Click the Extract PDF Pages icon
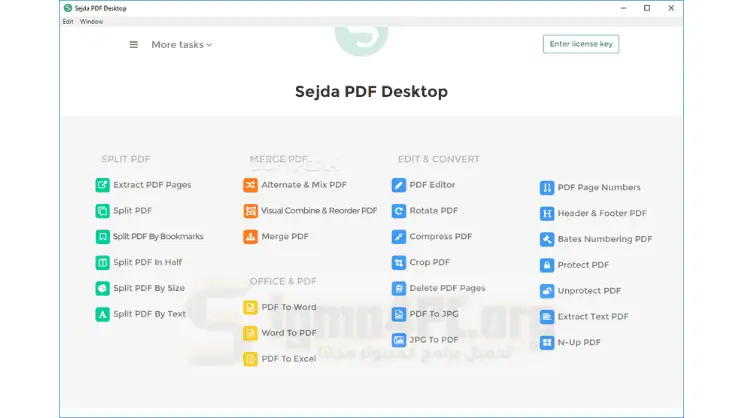743x418 pixels. [x=102, y=185]
